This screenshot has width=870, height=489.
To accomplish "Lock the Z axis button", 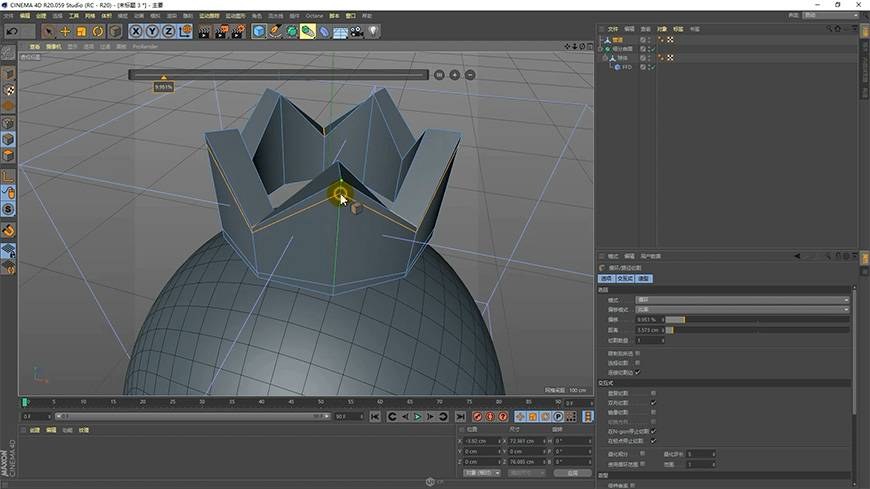I will click(x=169, y=31).
